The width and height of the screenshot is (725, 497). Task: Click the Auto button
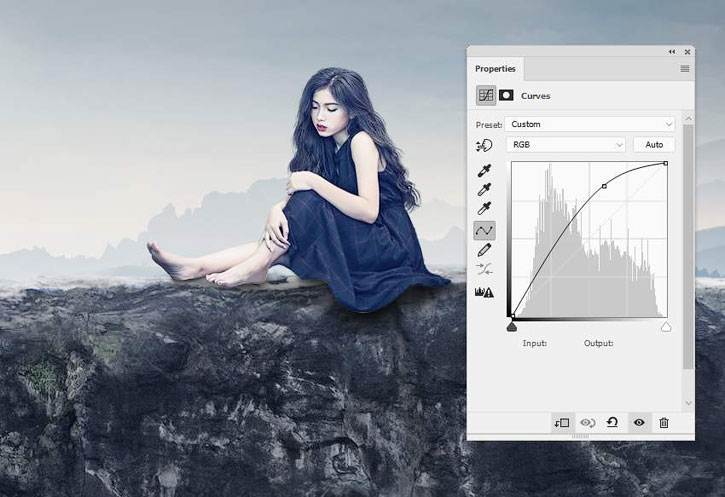(x=654, y=145)
